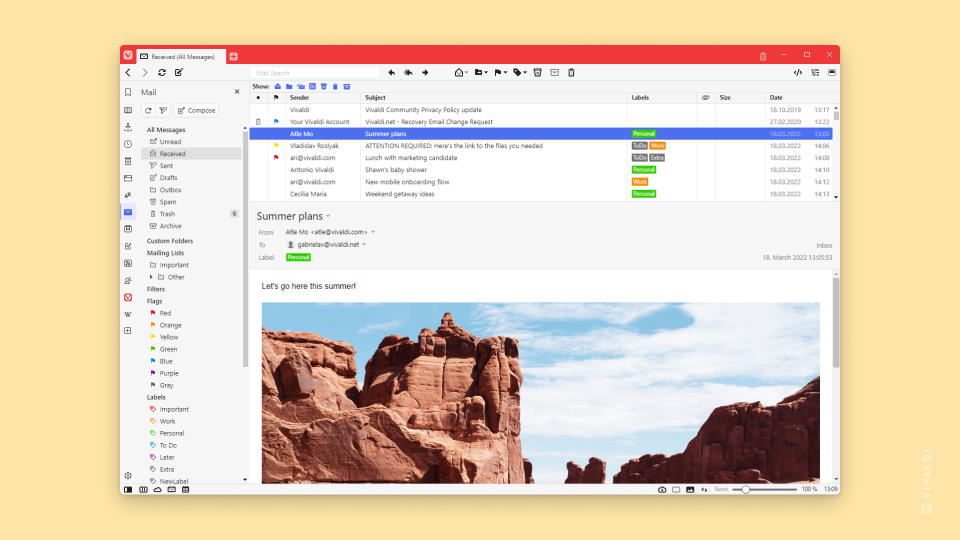This screenshot has height=540, width=960.
Task: Open Settings gear at sidebar bottom
Action: tap(128, 476)
